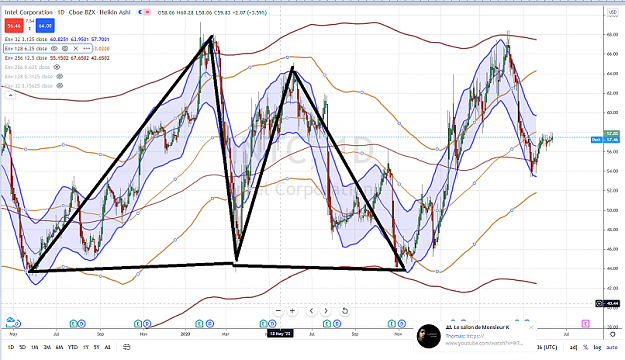
Task: Click the earnings E marker near July
Action: pos(73,324)
